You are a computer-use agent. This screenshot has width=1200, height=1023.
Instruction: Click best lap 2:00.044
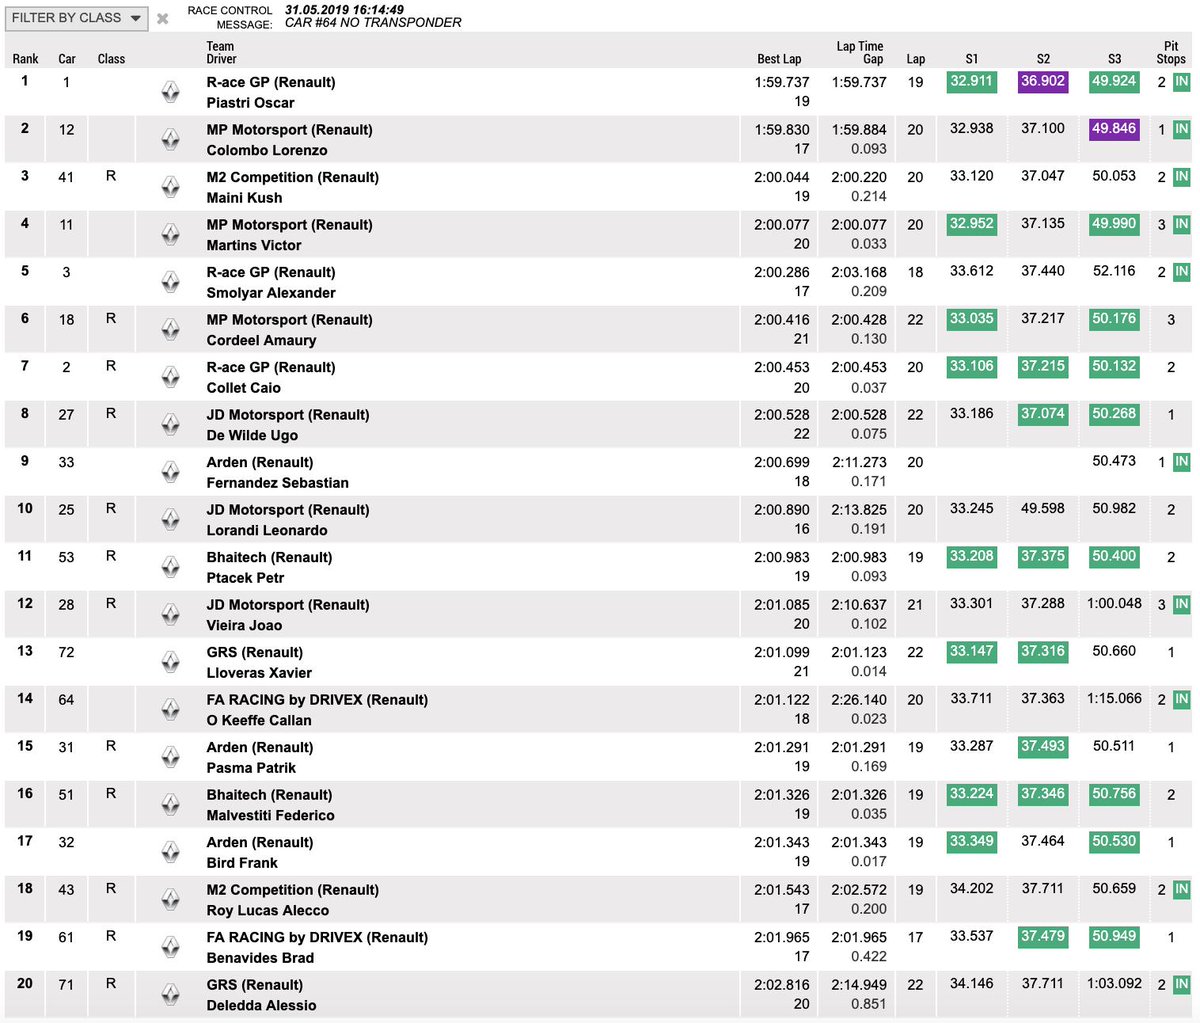tap(782, 177)
